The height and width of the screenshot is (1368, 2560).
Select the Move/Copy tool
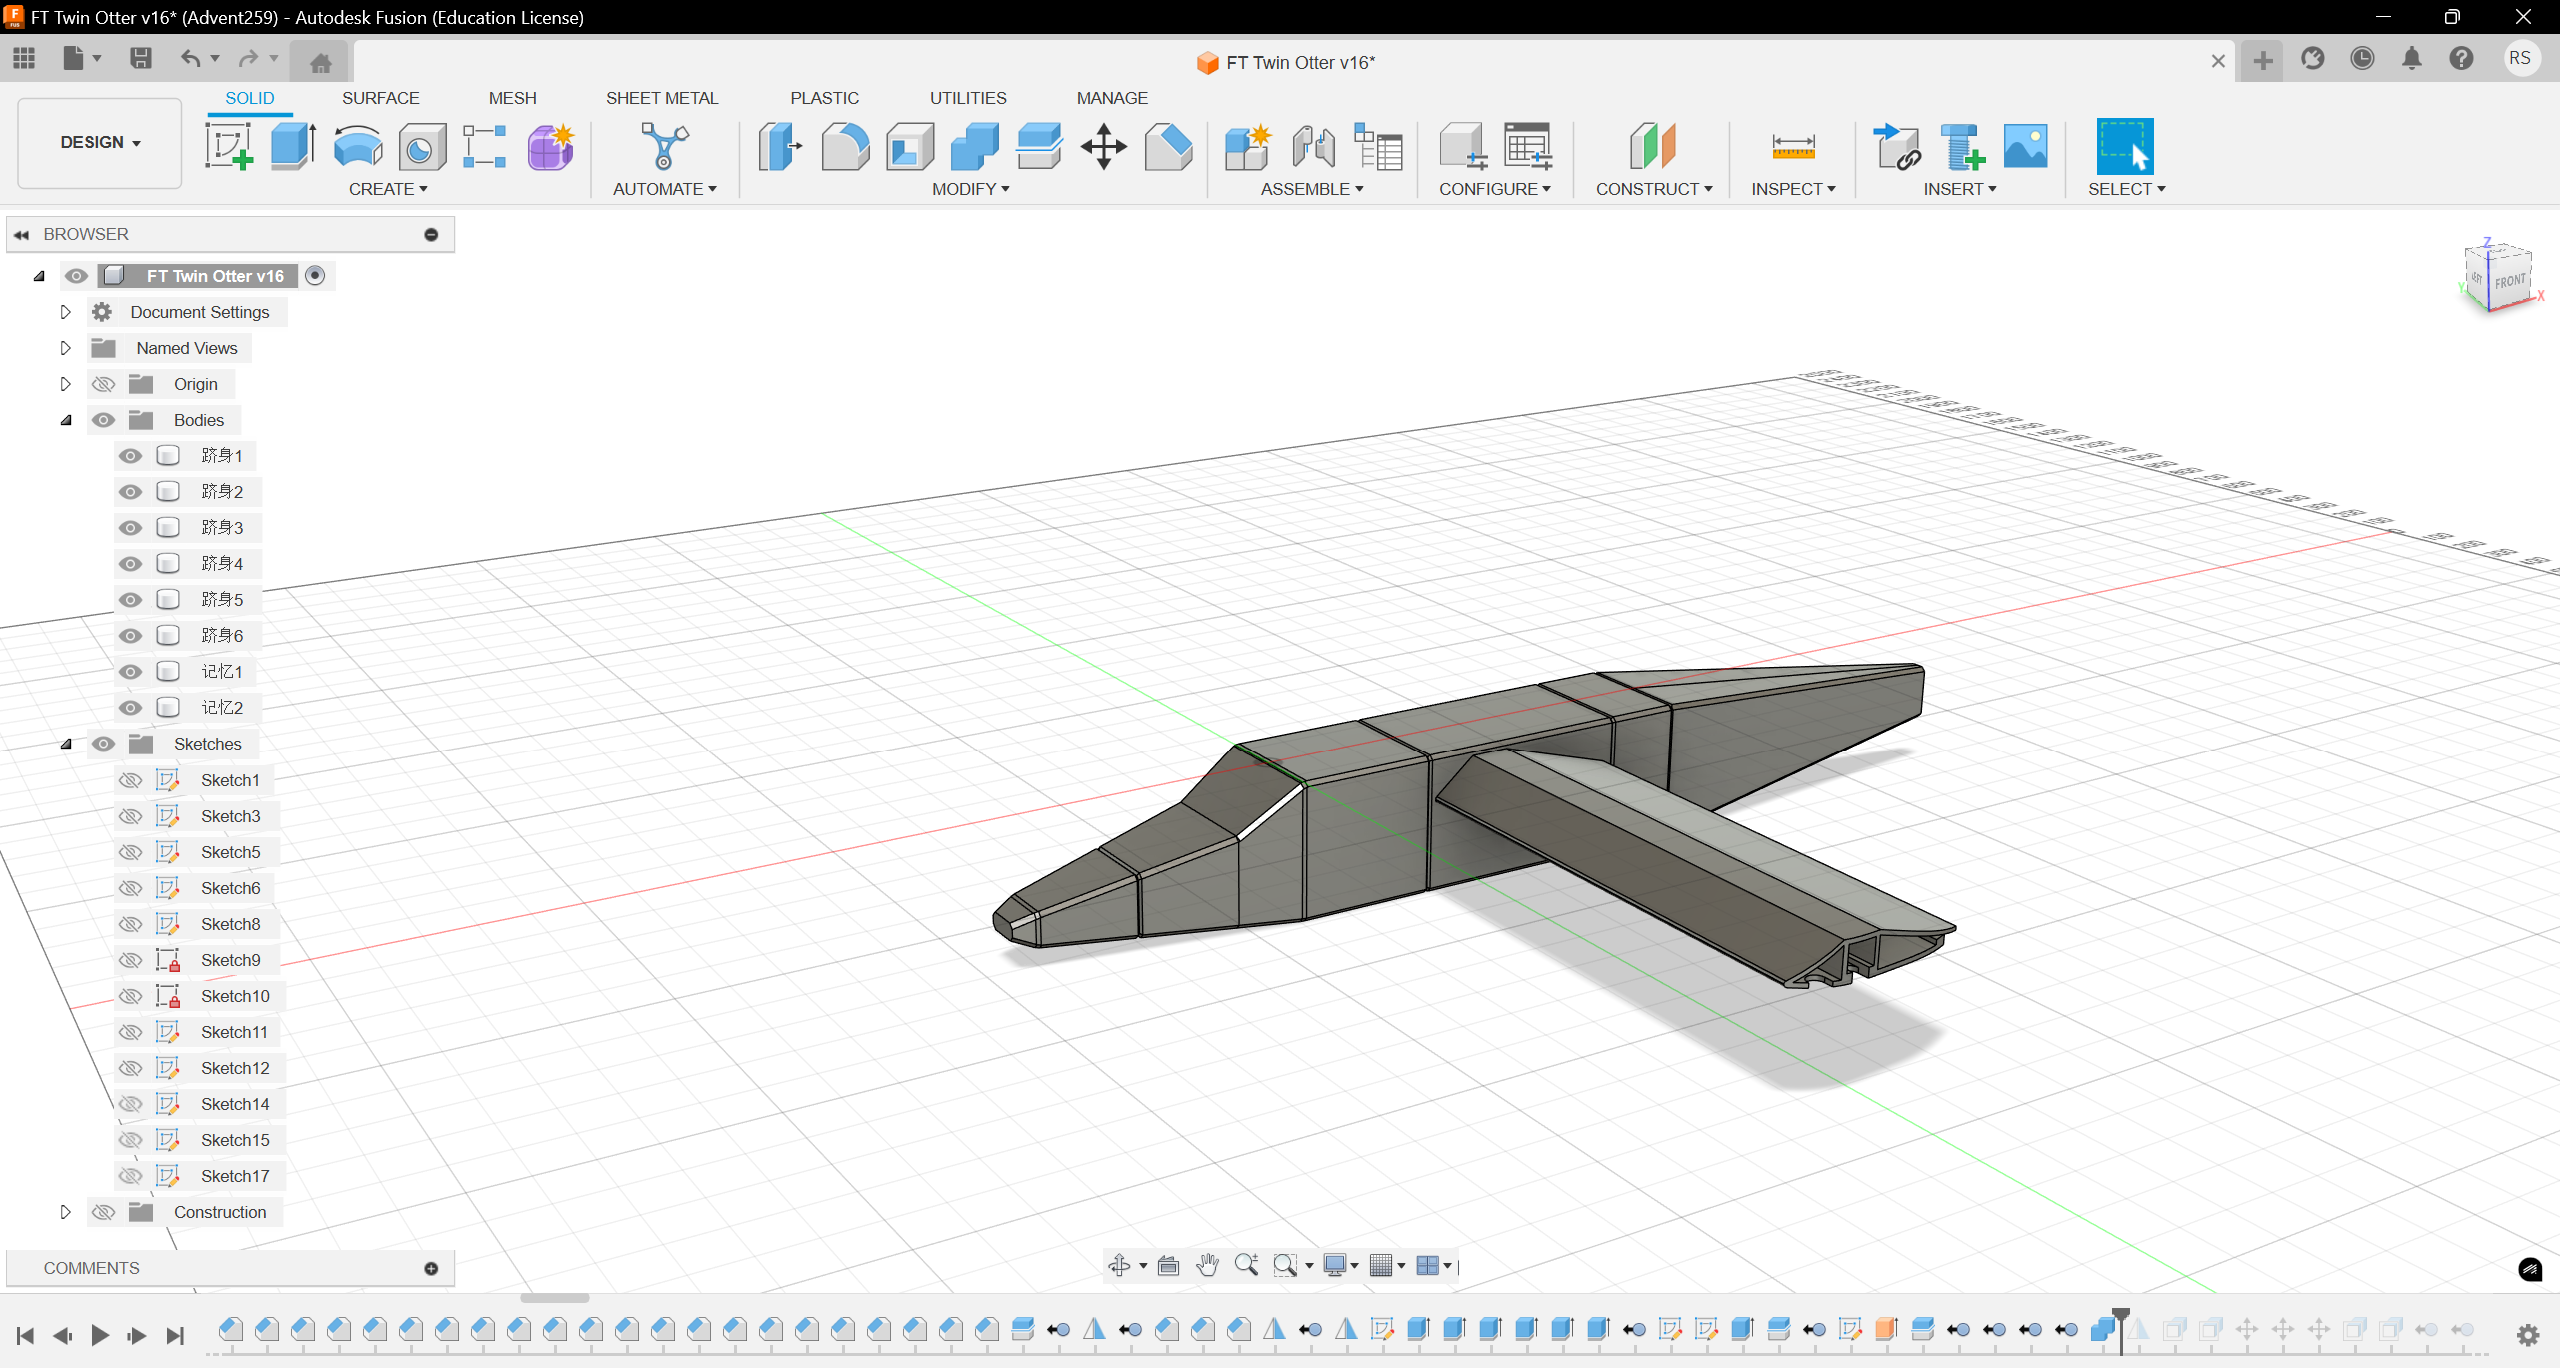1104,147
